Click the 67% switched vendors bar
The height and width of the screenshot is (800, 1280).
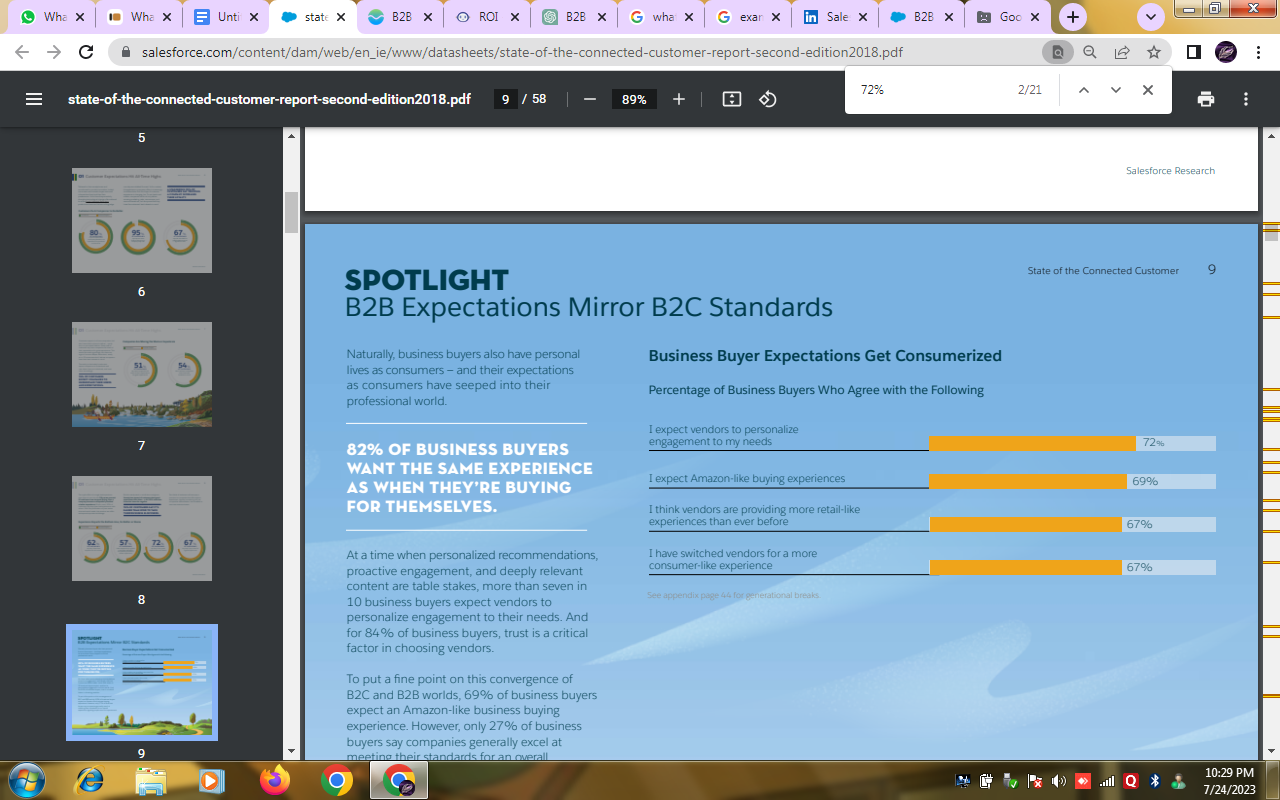coord(1025,567)
